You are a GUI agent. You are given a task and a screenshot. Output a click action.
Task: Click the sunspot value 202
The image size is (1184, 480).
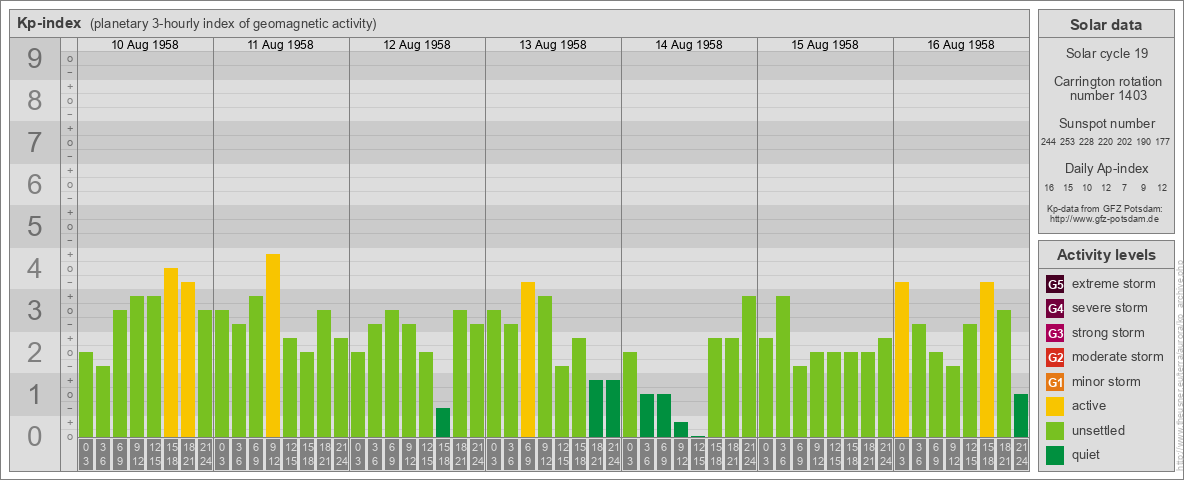pyautogui.click(x=1124, y=142)
